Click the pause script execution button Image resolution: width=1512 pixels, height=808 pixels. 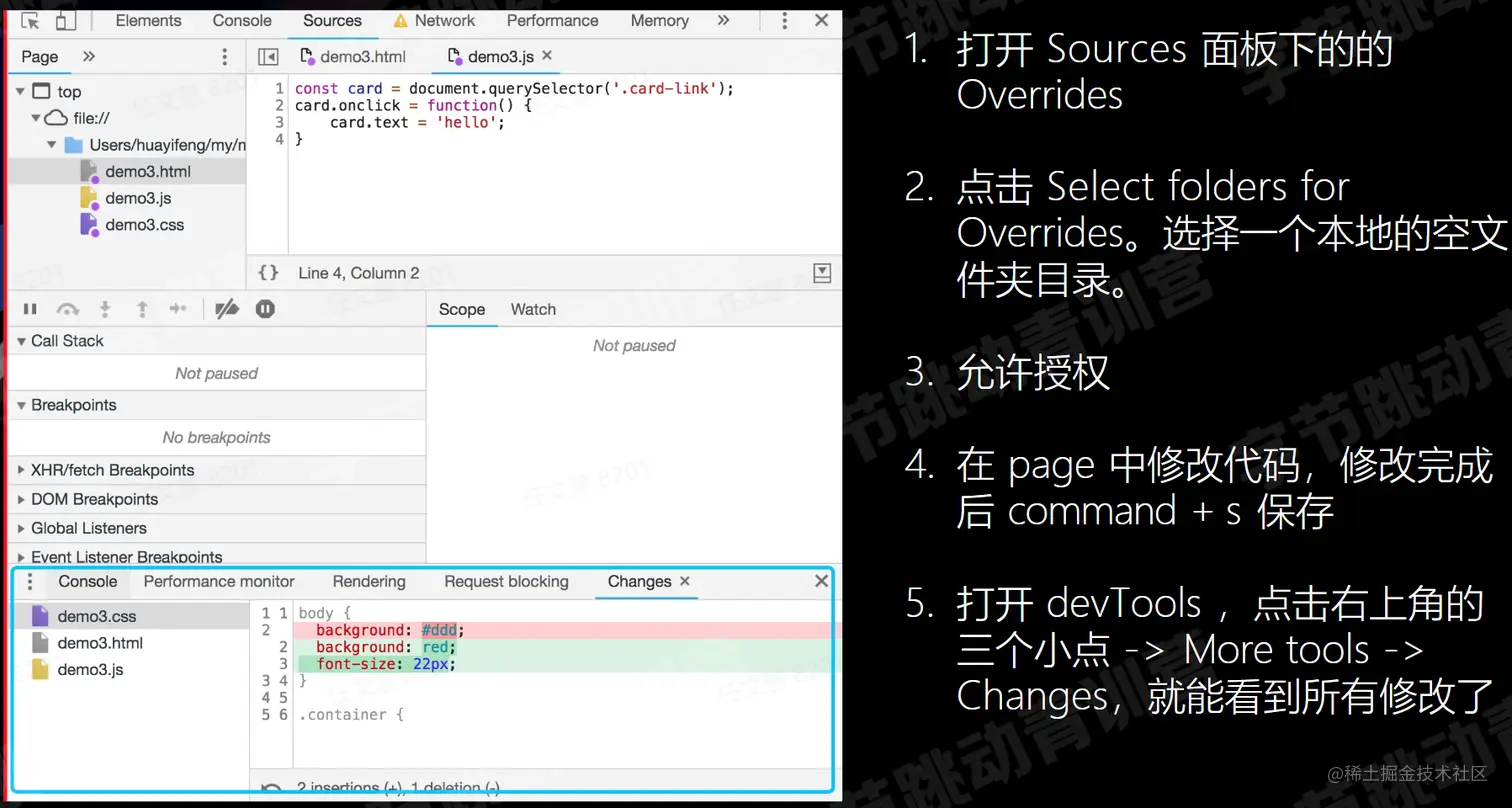pos(30,310)
